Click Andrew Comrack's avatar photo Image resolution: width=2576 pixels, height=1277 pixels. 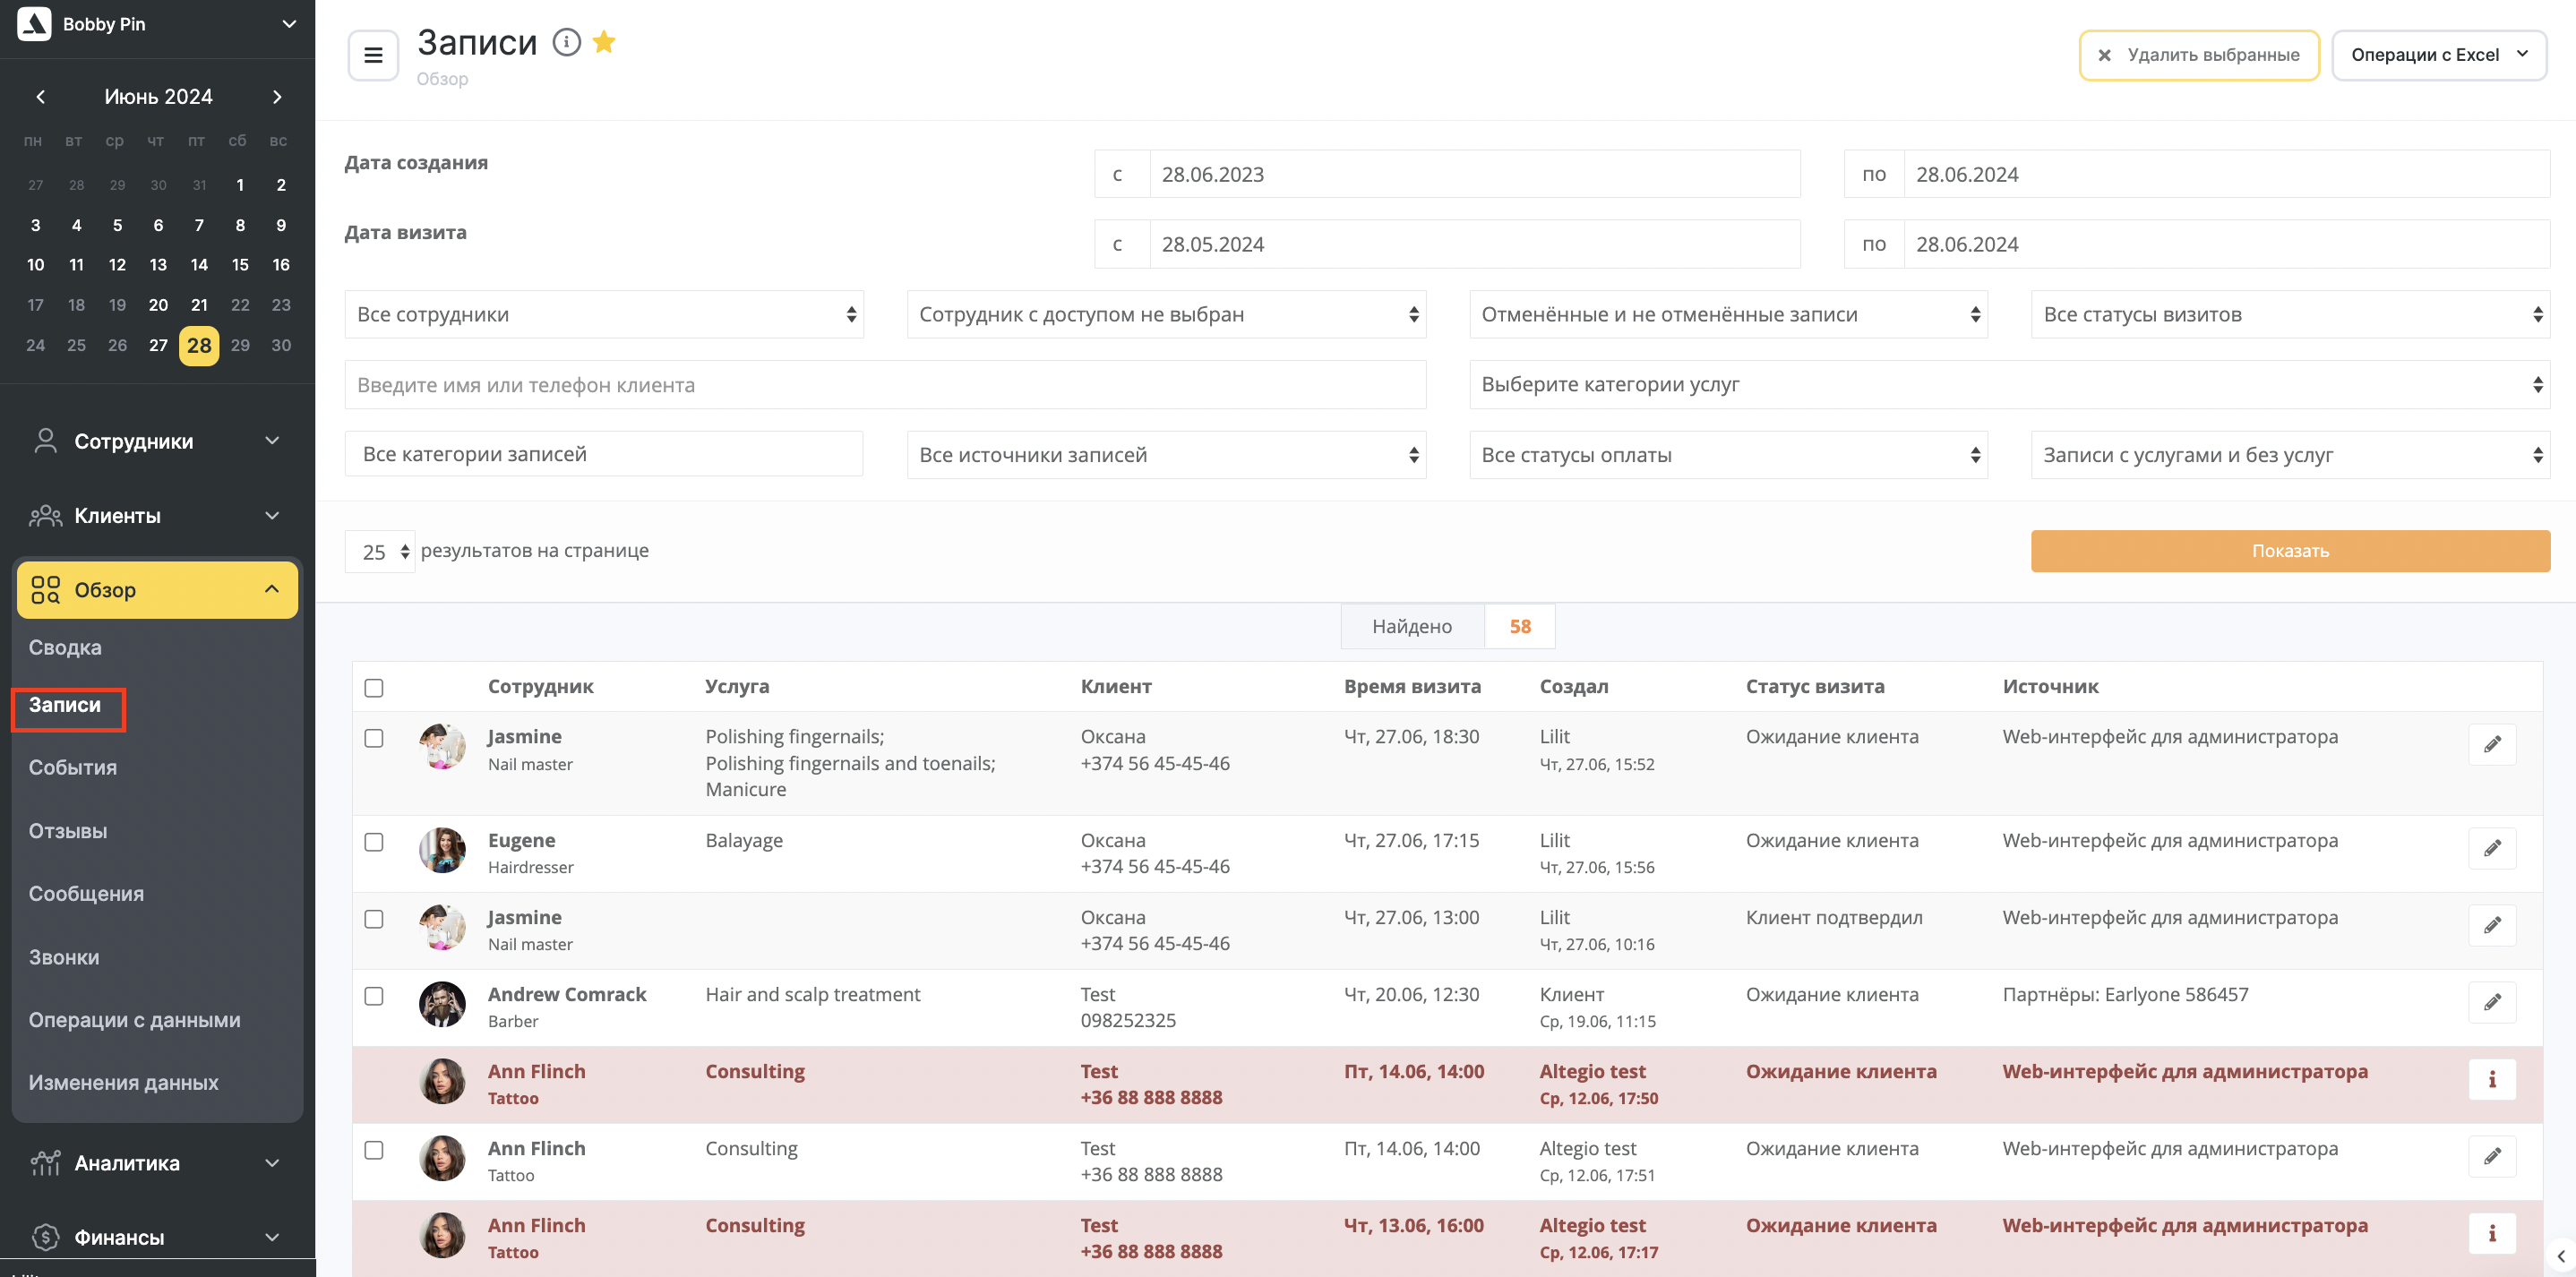pyautogui.click(x=442, y=1004)
